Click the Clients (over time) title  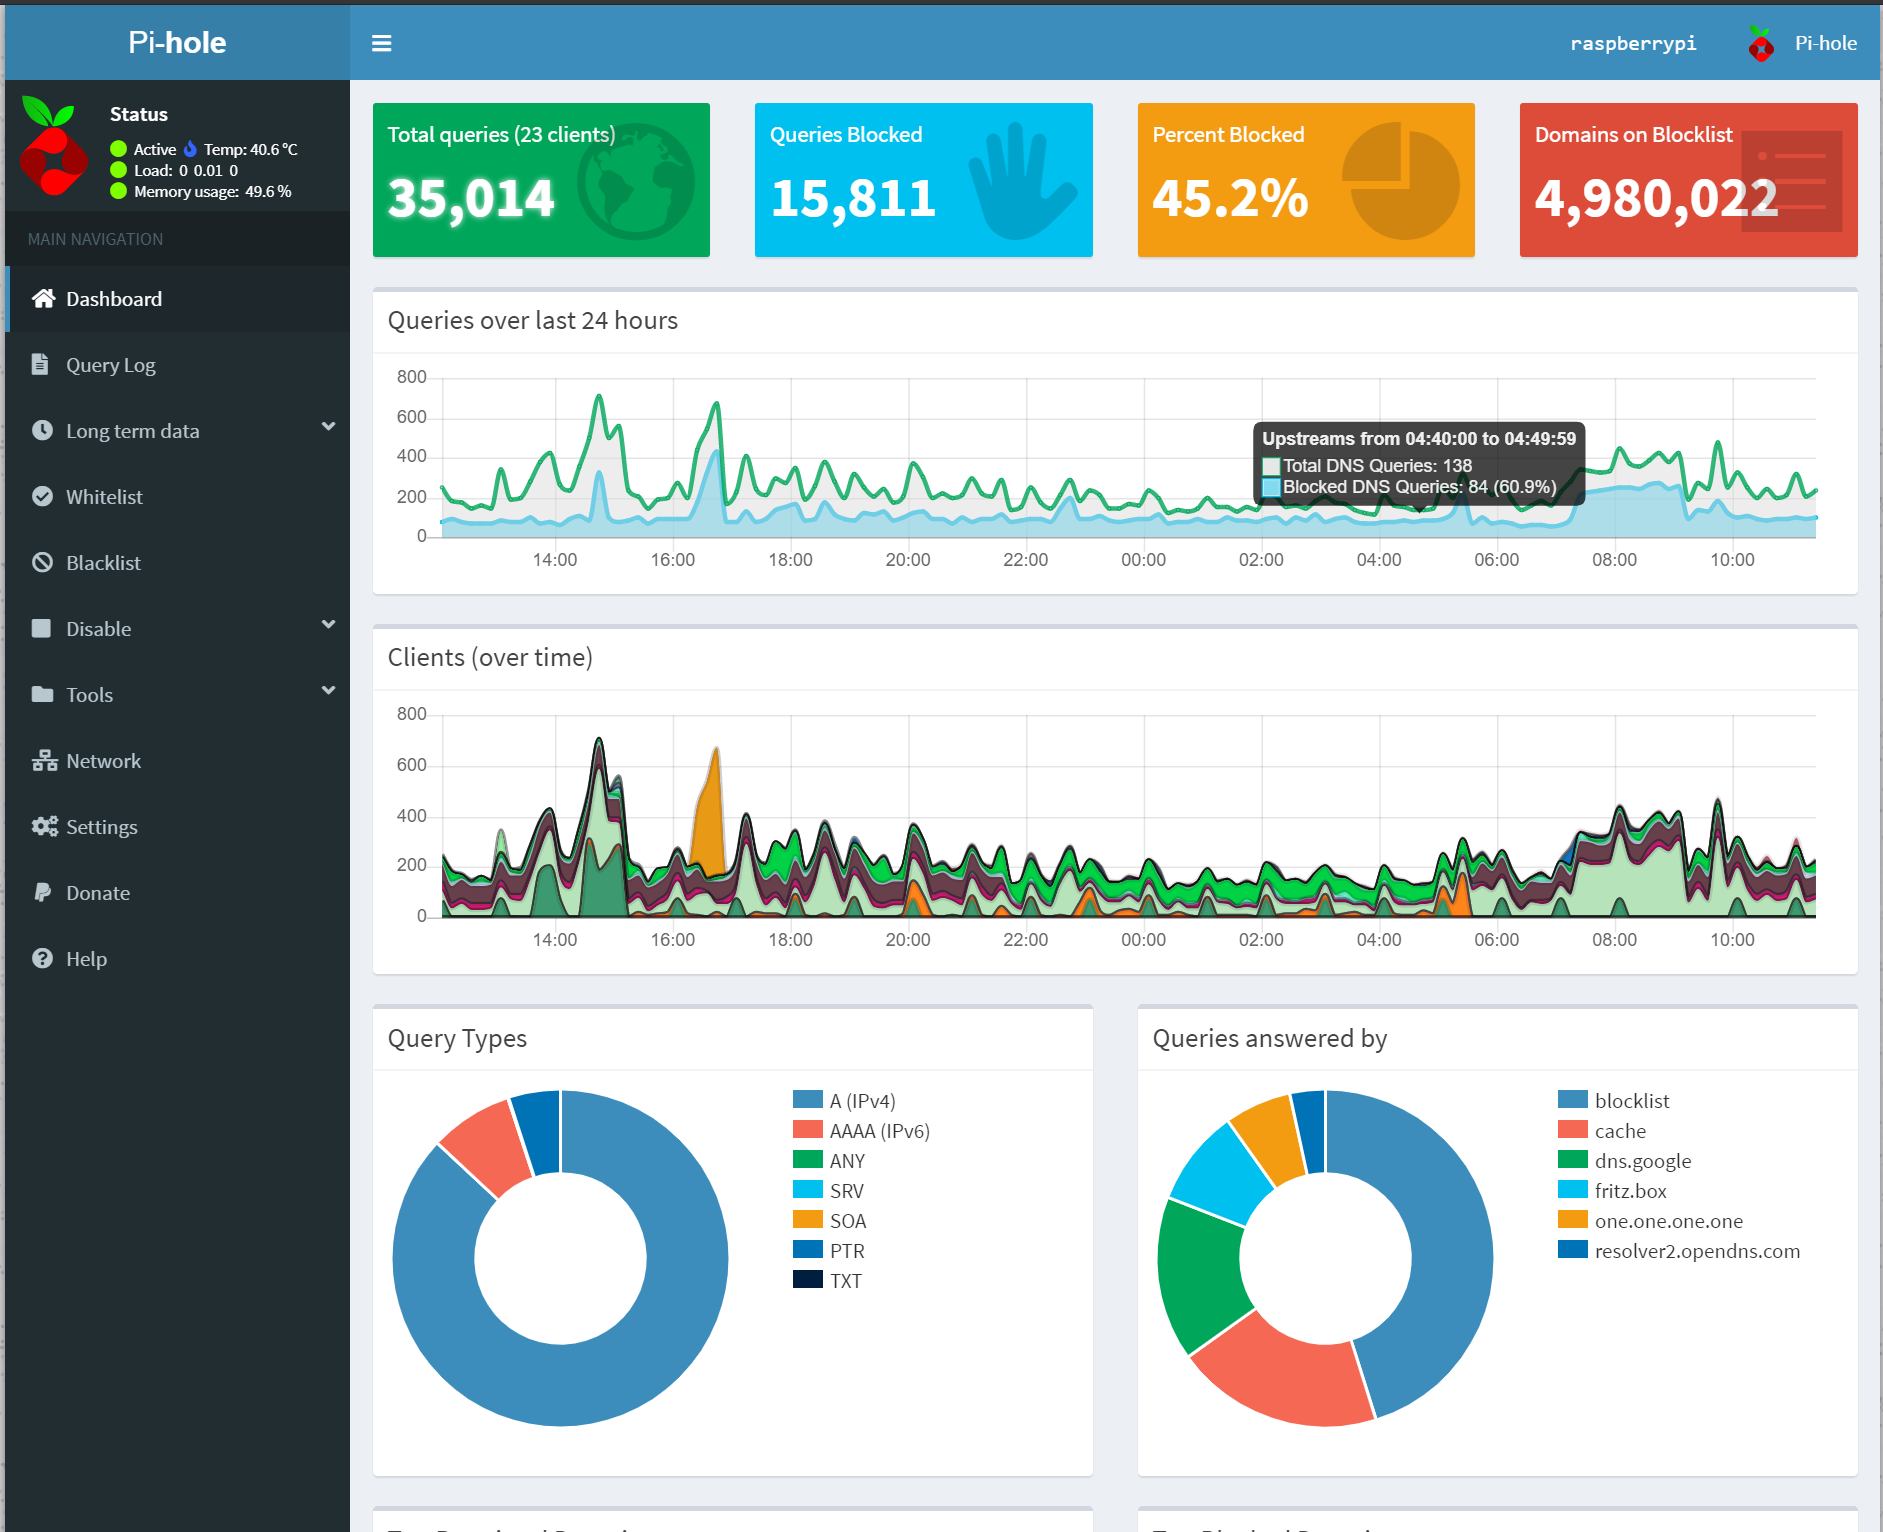pos(490,657)
